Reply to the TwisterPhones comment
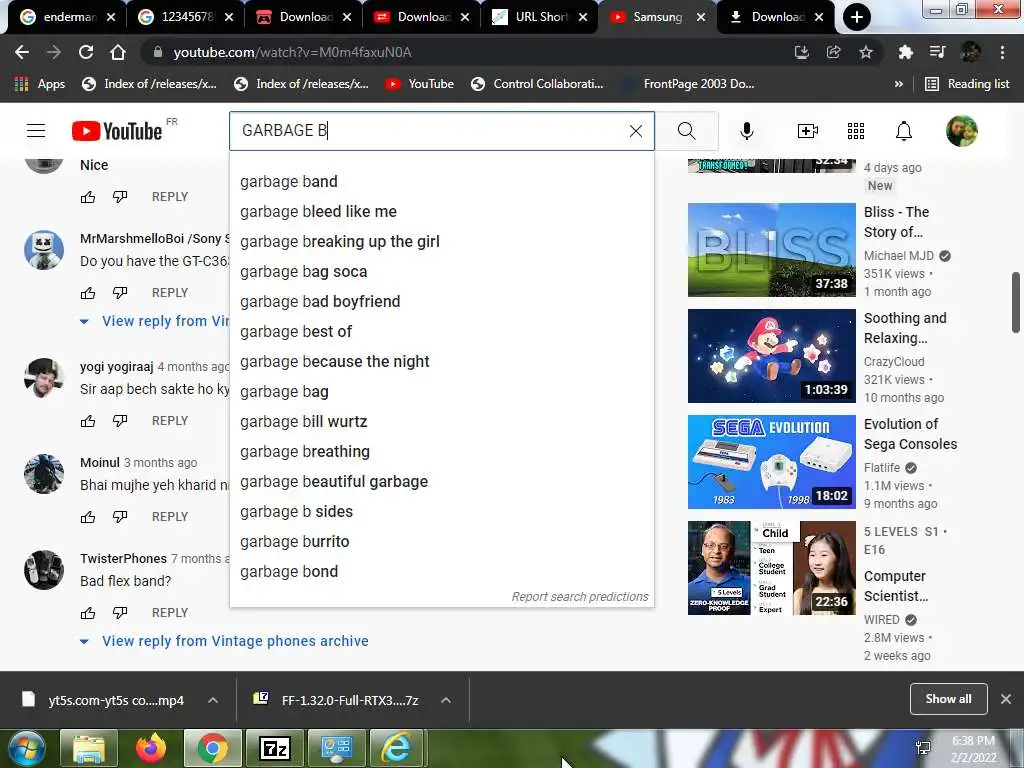Viewport: 1024px width, 768px height. tap(170, 613)
